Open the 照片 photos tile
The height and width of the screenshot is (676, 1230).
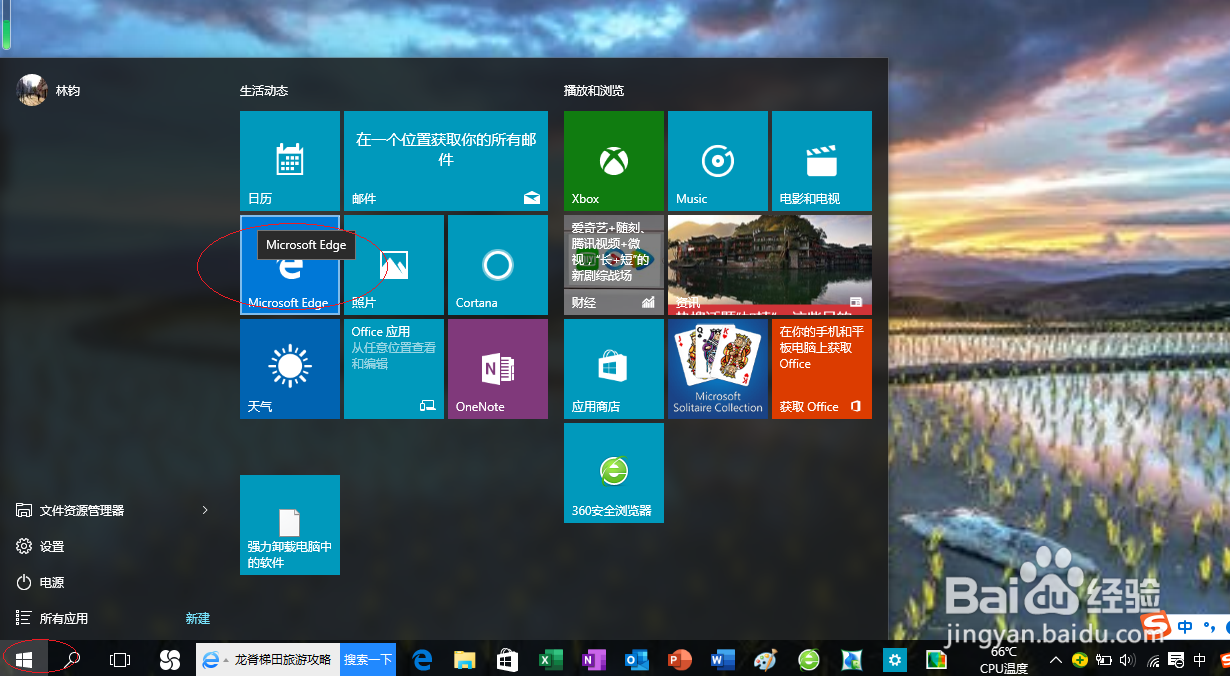[394, 264]
